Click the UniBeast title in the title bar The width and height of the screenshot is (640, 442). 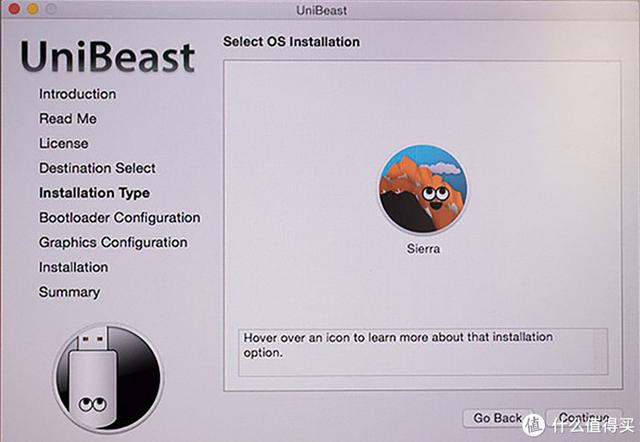(322, 10)
